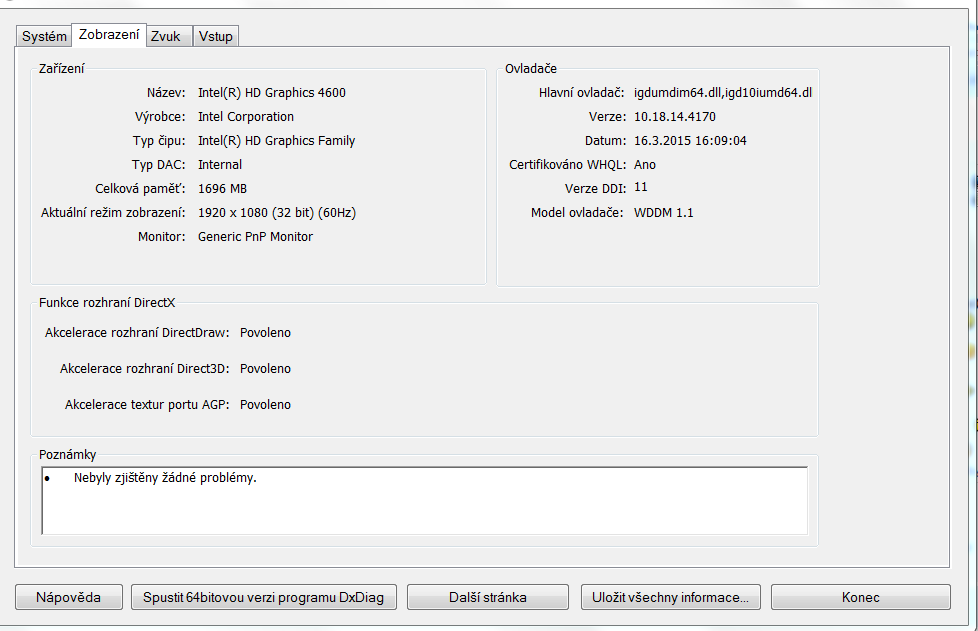Select the Zobrazení tab
The image size is (978, 631).
(x=109, y=34)
